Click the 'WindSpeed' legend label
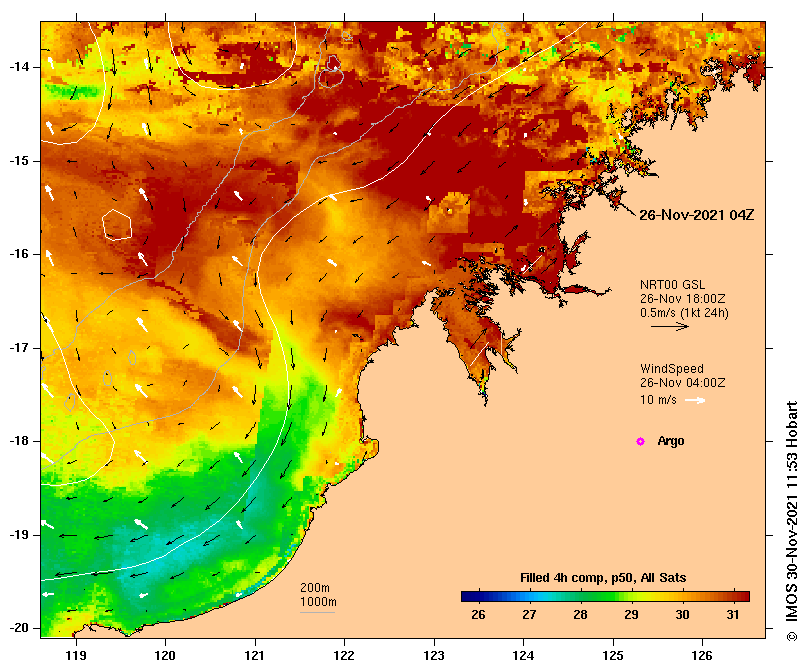809x672 pixels. tap(672, 369)
